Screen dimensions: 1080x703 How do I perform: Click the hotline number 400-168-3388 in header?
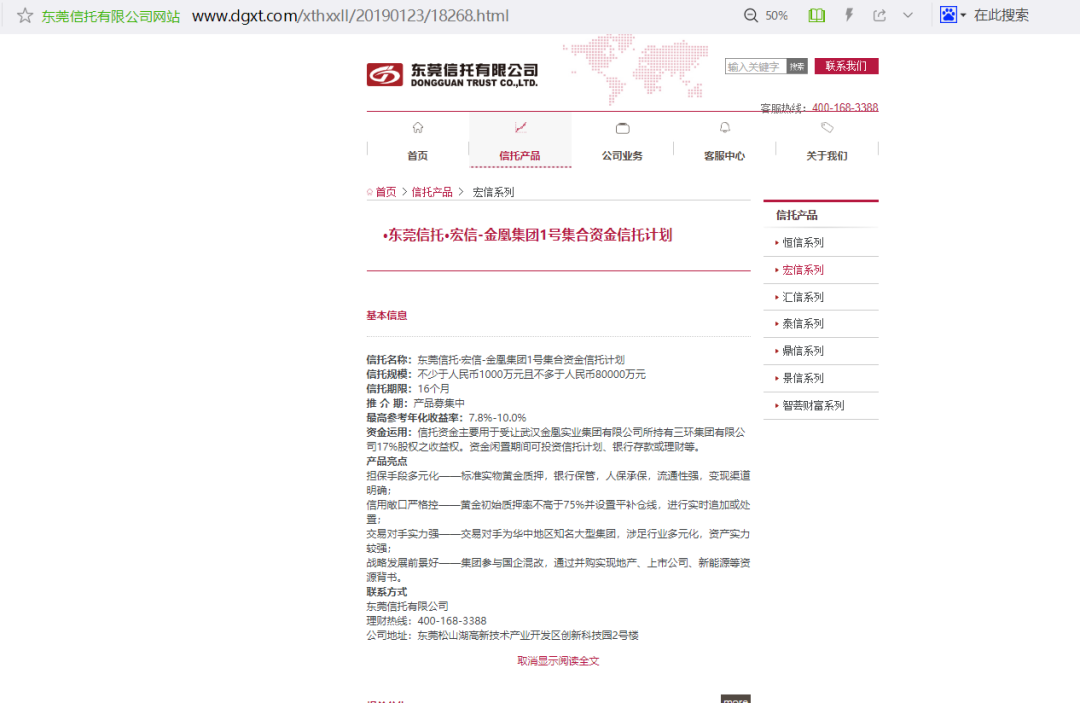(x=845, y=107)
